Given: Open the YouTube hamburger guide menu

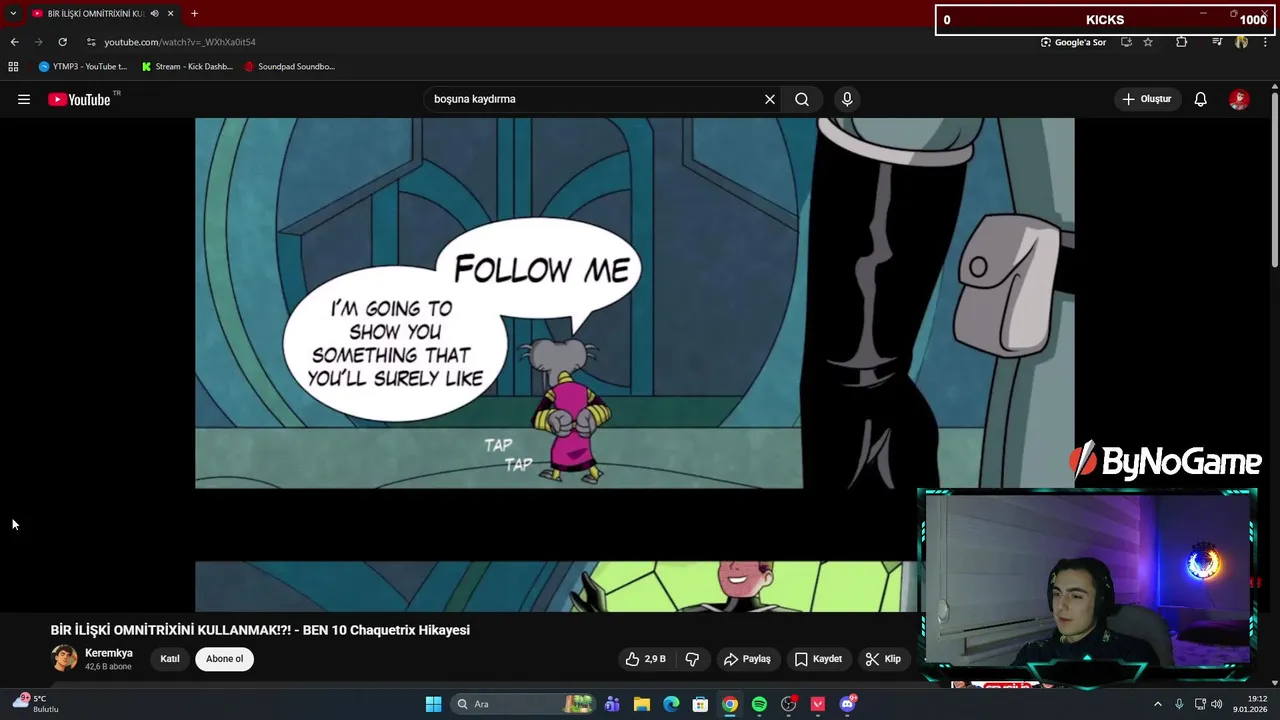Looking at the screenshot, I should [x=24, y=99].
